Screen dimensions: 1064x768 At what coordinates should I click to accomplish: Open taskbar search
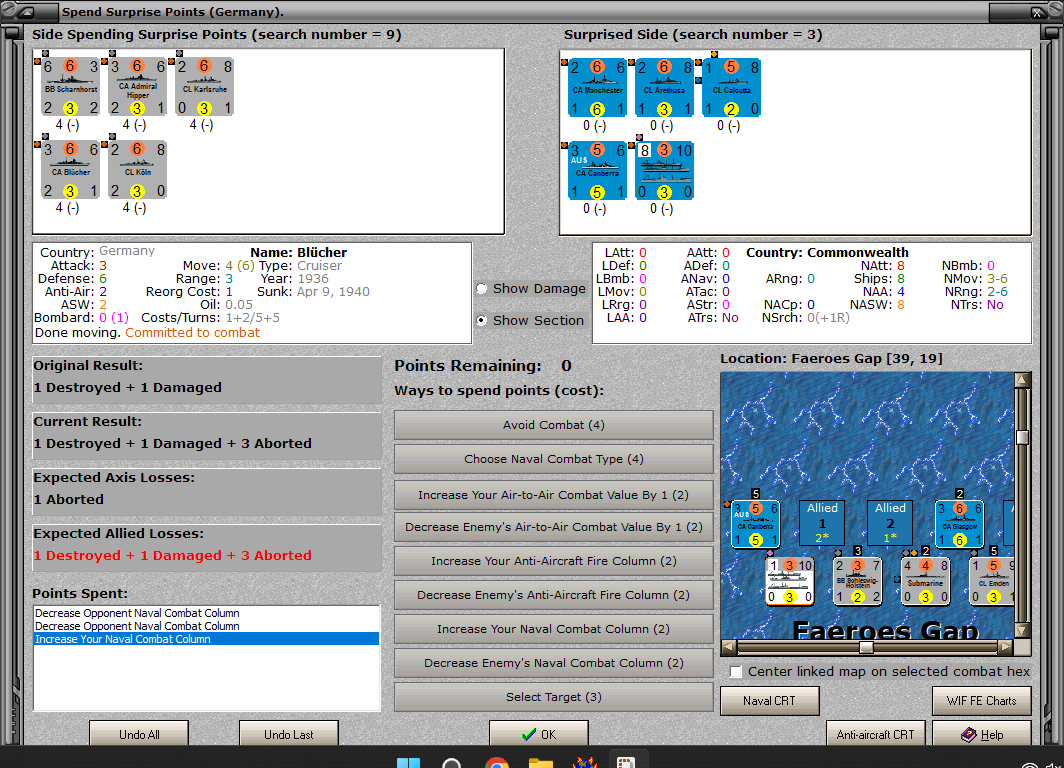point(452,763)
